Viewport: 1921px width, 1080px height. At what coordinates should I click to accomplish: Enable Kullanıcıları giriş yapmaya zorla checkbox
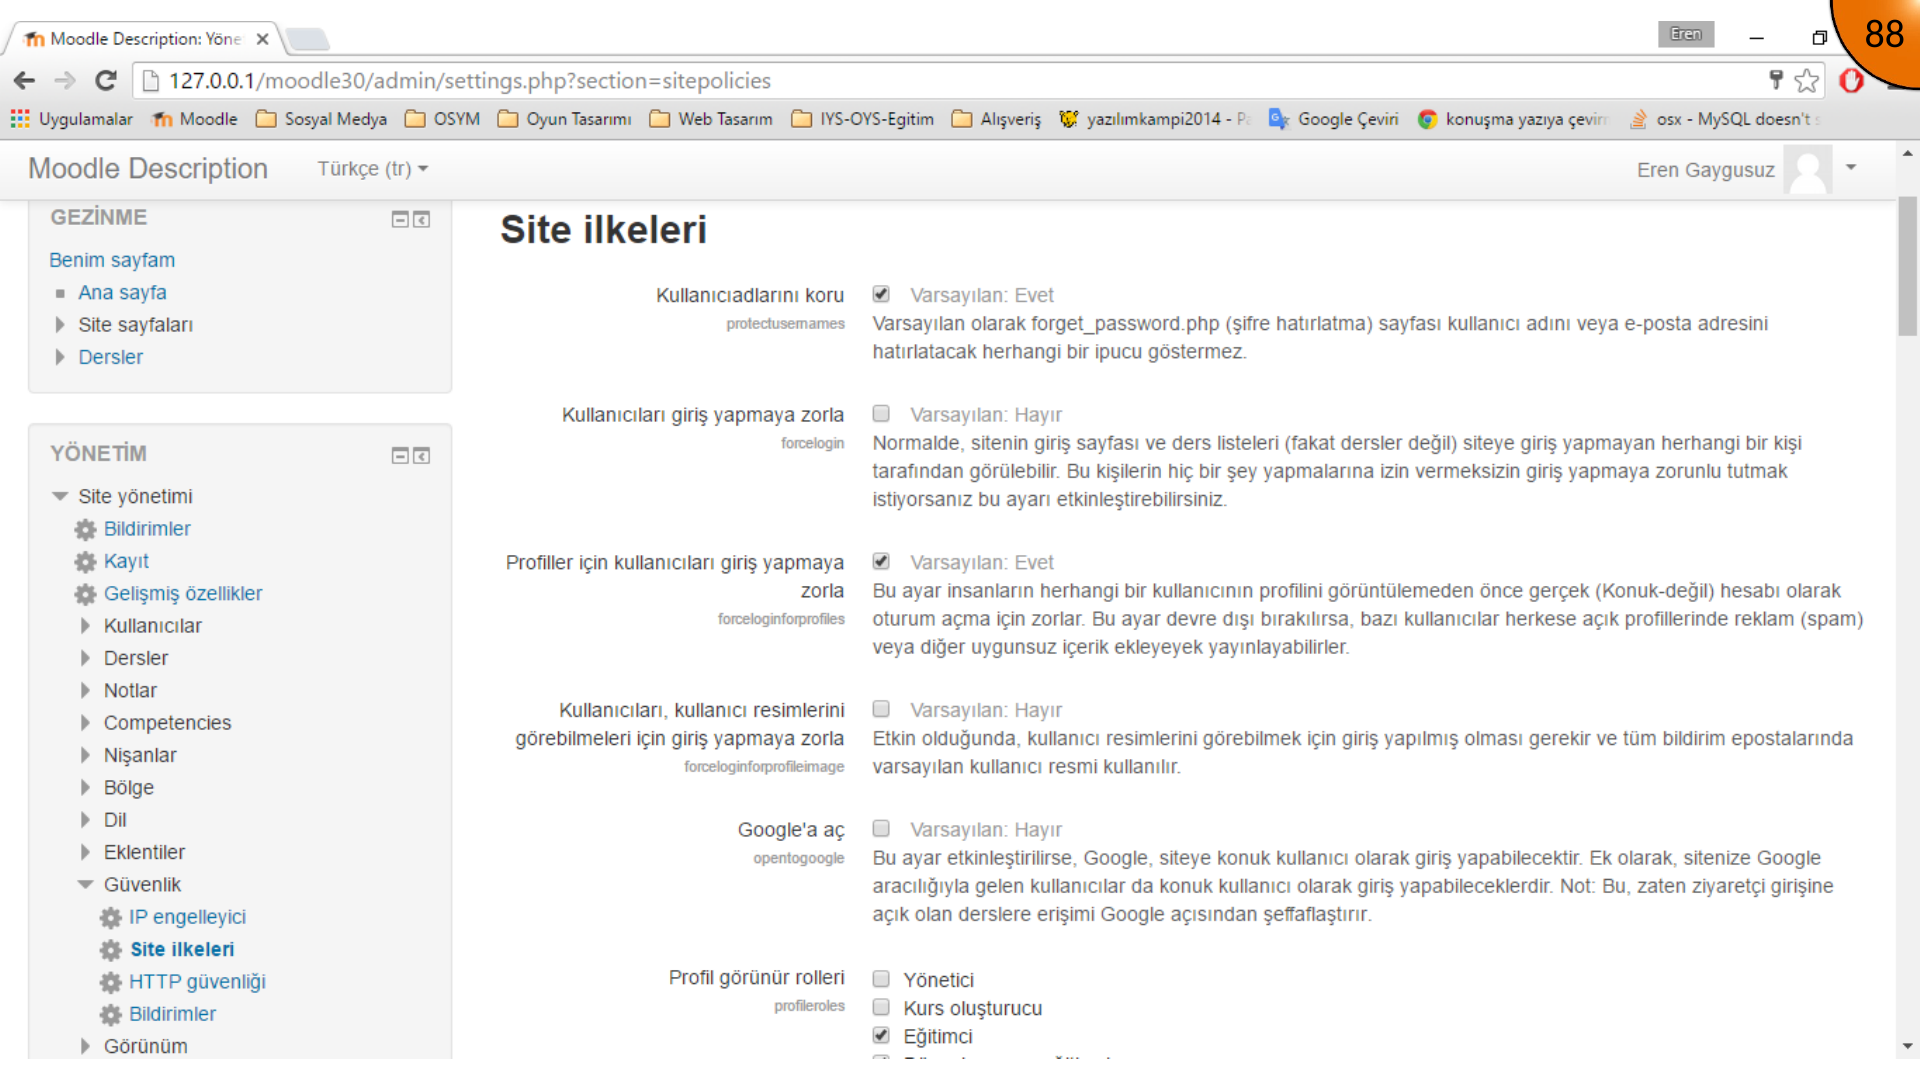click(x=881, y=413)
